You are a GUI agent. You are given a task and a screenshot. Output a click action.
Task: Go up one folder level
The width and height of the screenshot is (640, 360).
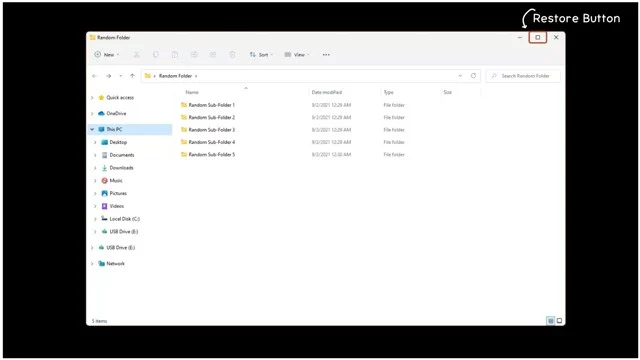point(132,76)
